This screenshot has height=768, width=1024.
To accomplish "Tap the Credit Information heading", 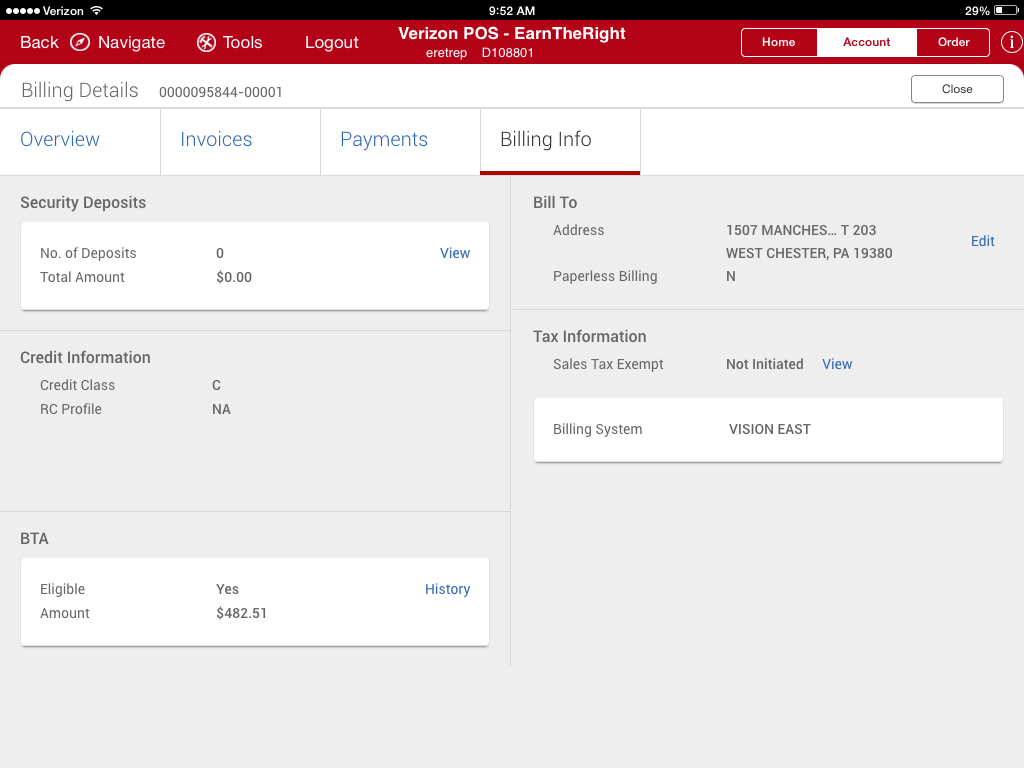I will point(85,357).
